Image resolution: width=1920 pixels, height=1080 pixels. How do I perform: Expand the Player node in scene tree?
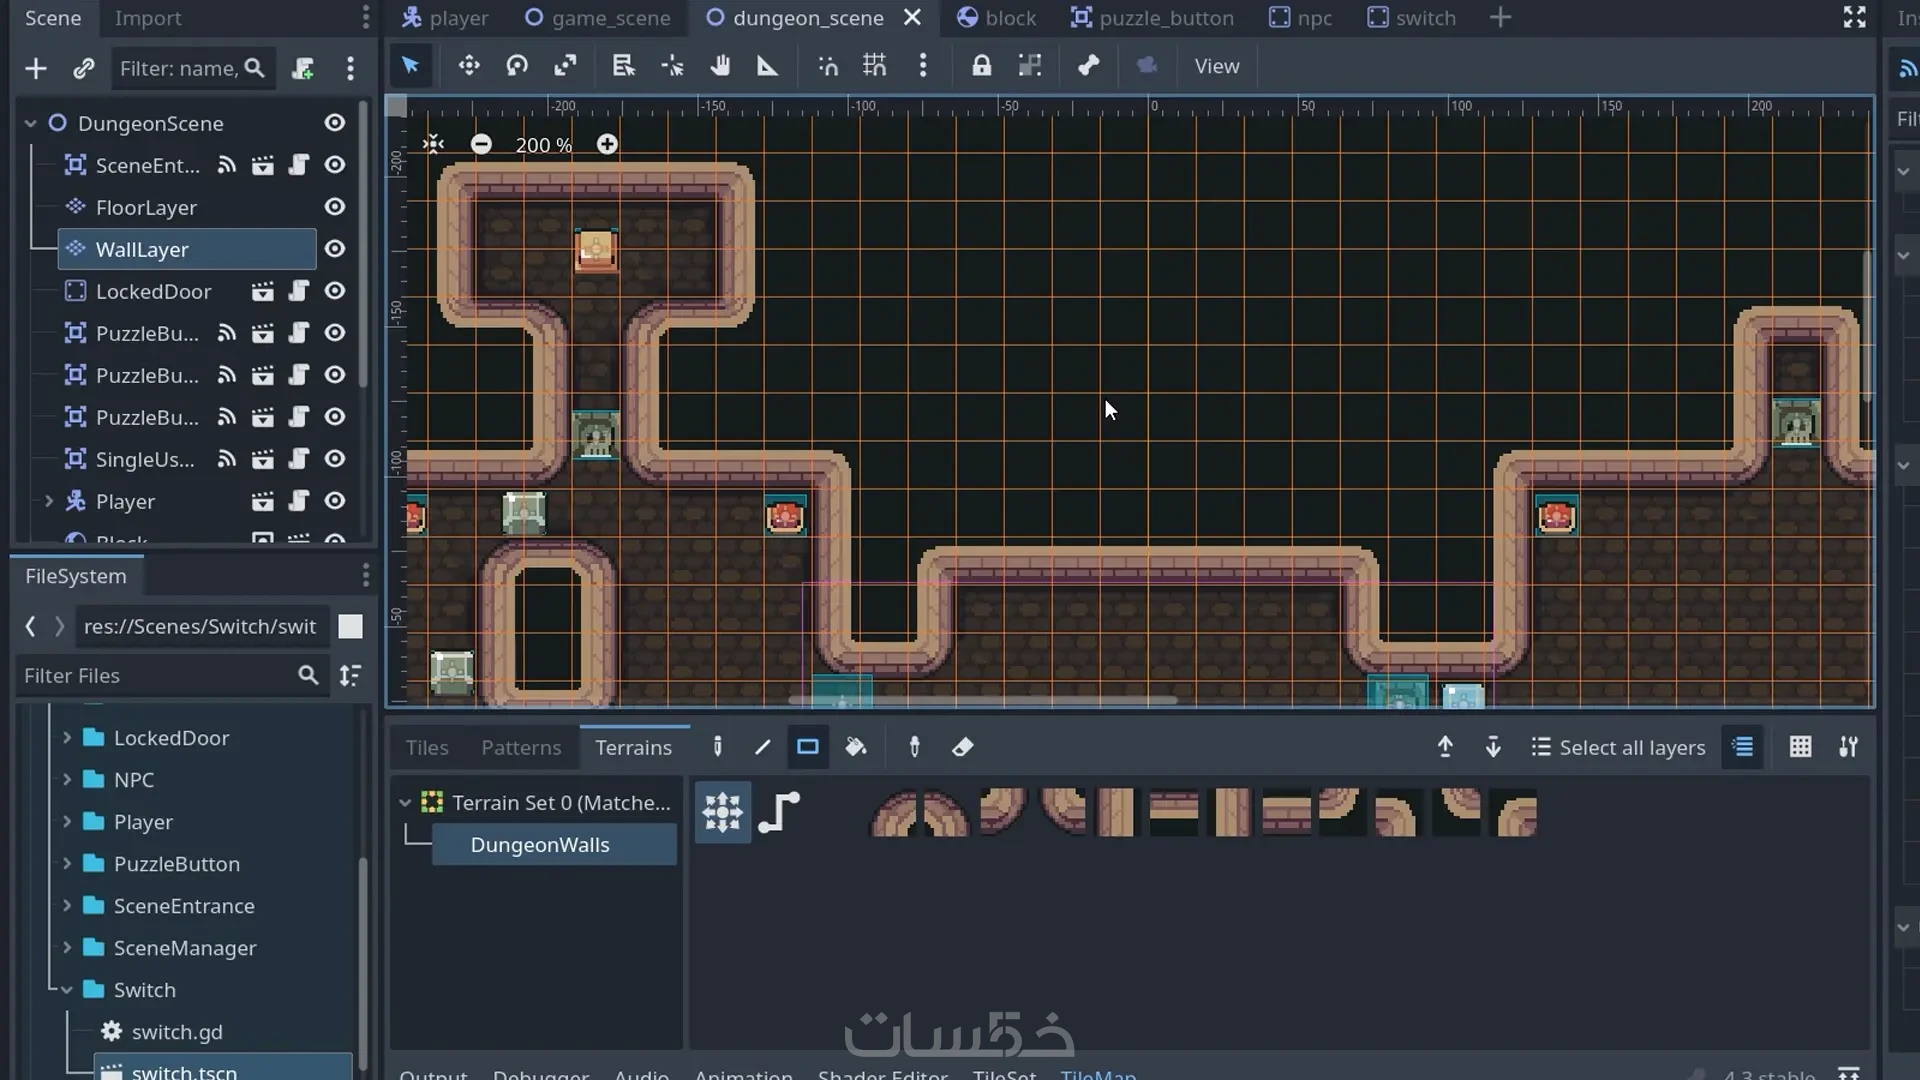(48, 501)
